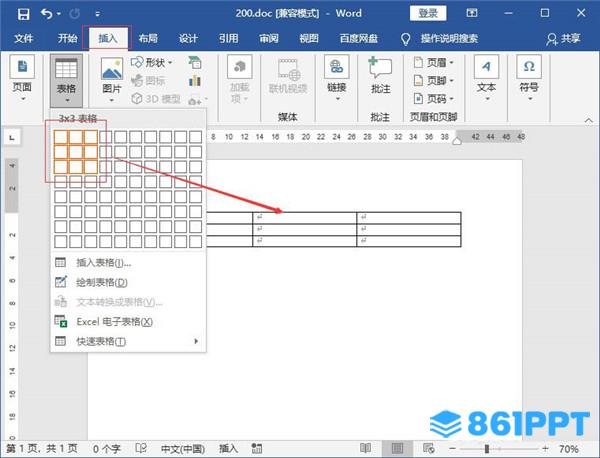Collapse the ribbon with the chevron
The width and height of the screenshot is (600, 458).
coord(589,120)
